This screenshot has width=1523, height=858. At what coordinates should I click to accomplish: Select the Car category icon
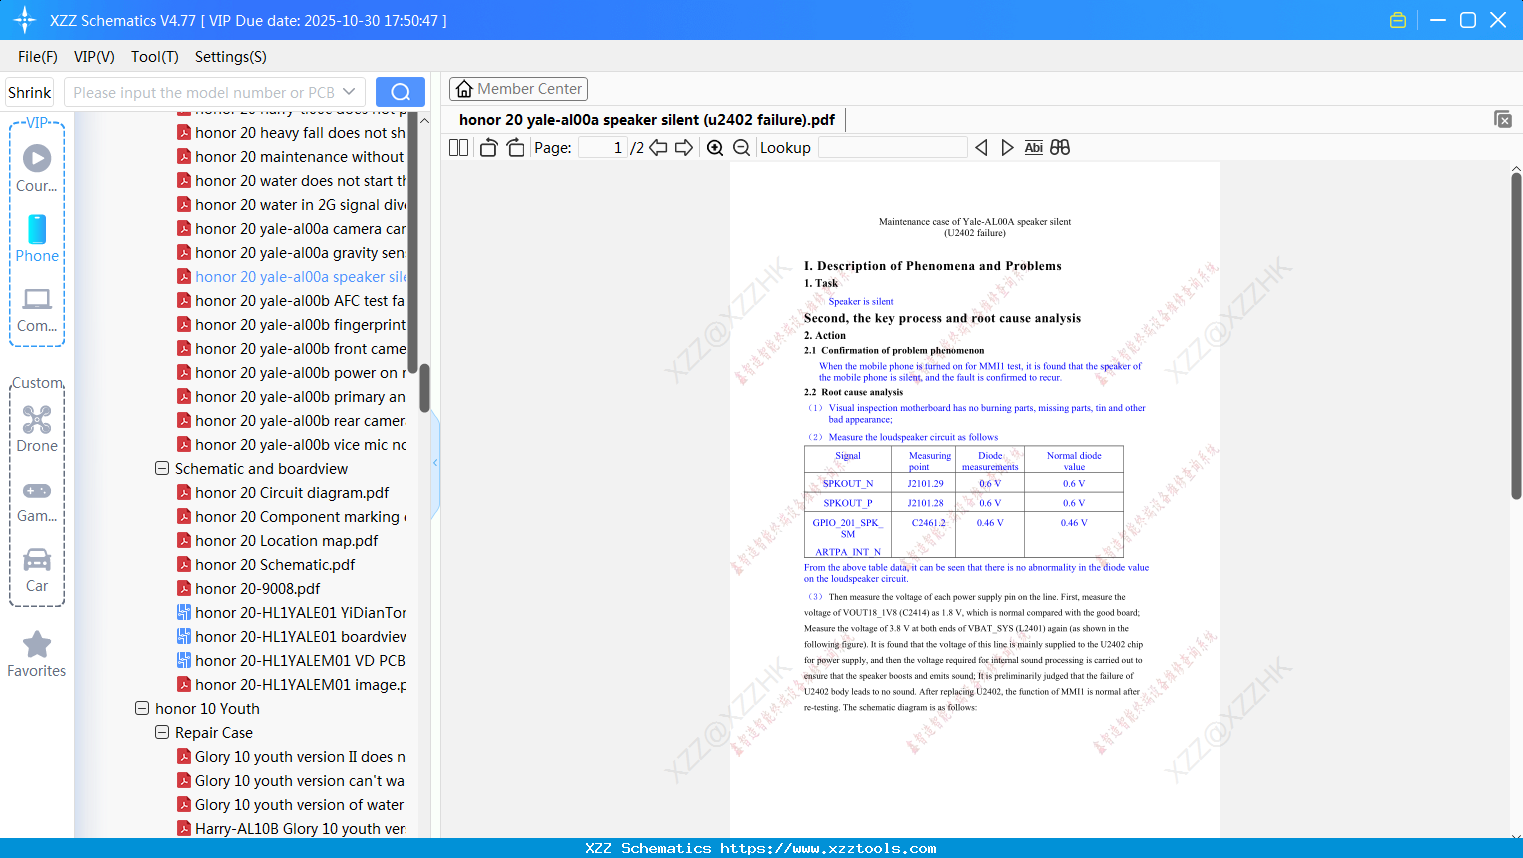[x=37, y=570]
